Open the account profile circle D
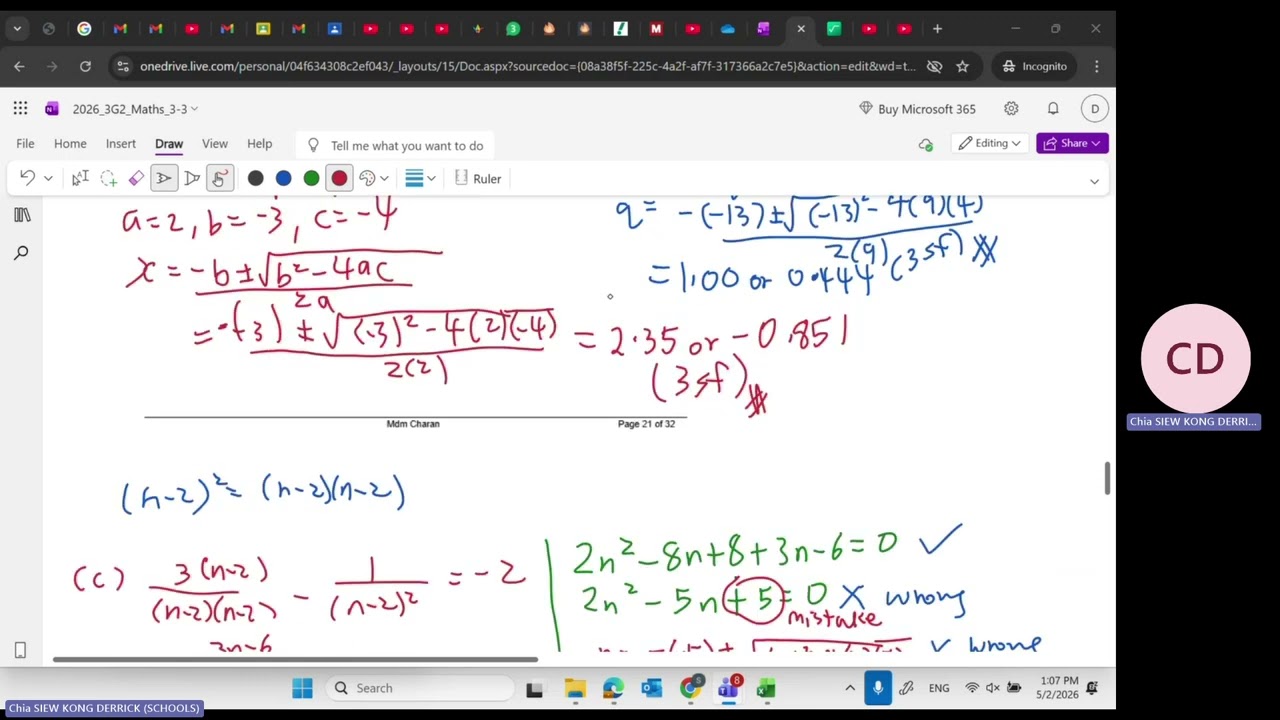Screen dimensions: 1280x720 click(1095, 108)
